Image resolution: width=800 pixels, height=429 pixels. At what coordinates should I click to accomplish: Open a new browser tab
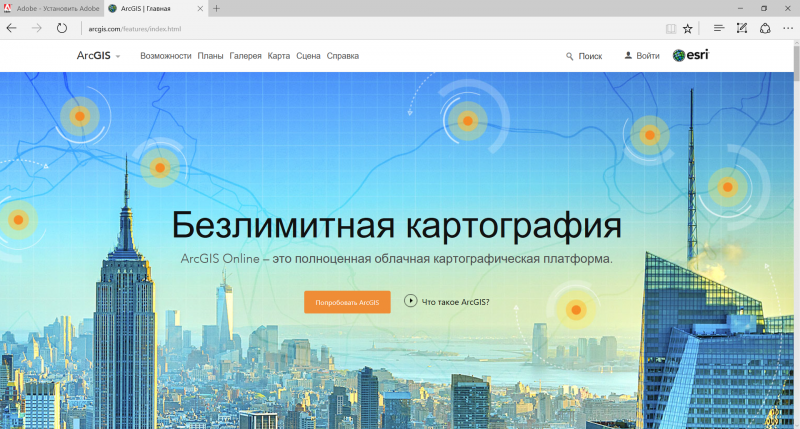pos(217,8)
